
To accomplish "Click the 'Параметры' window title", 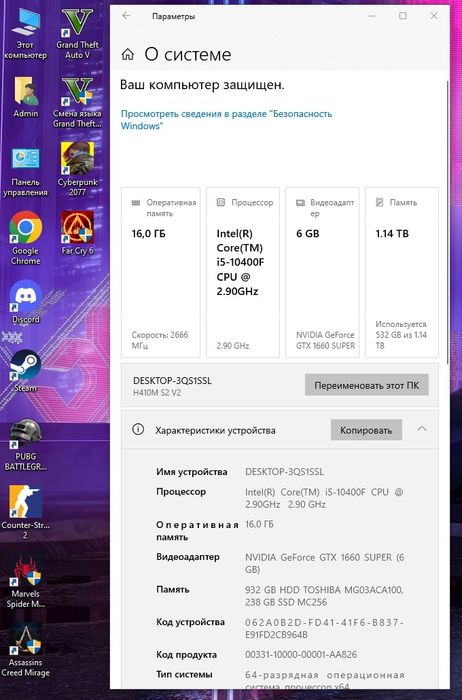I will (x=173, y=17).
